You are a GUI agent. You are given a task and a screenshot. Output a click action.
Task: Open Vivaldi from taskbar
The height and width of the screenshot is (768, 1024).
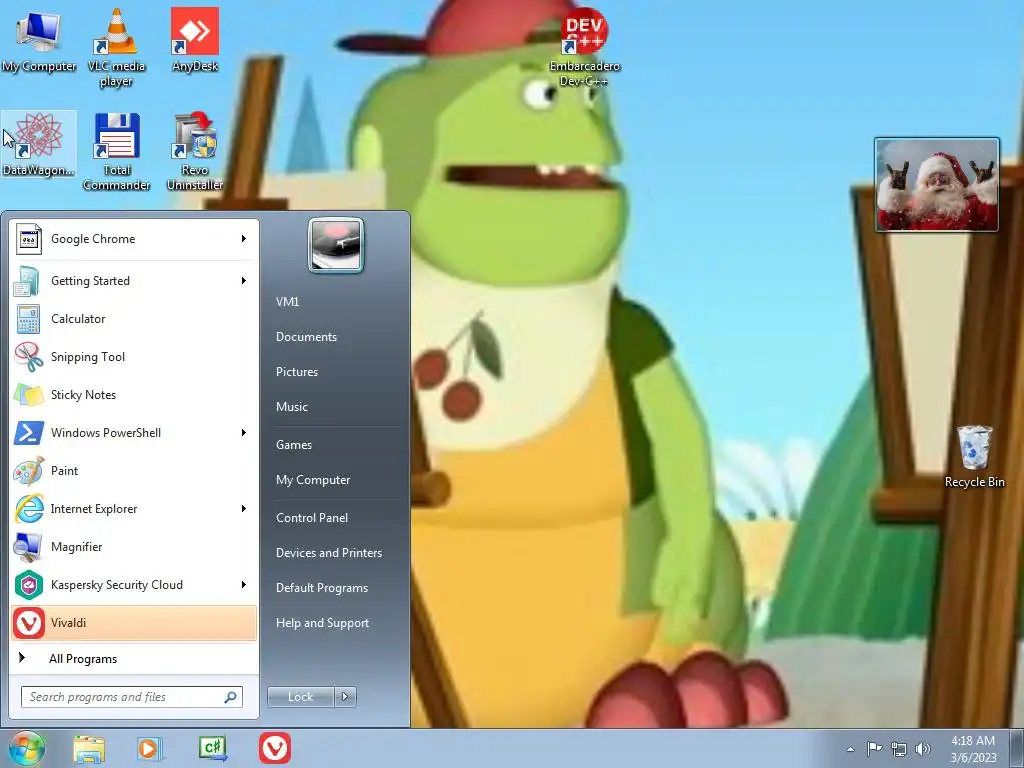coord(275,748)
